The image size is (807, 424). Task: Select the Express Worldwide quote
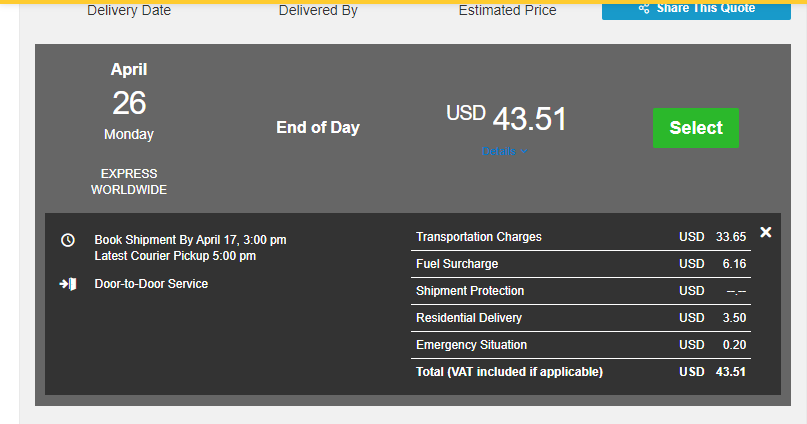696,128
